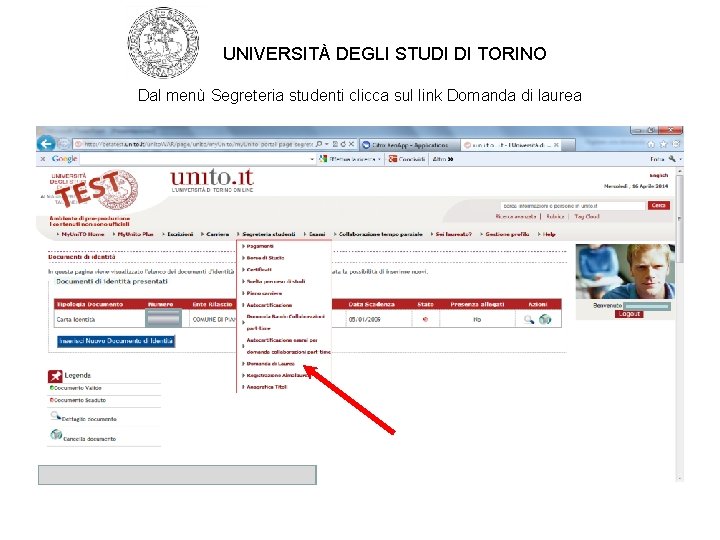
Task: Switch to the Citrix XenApp tab
Action: click(410, 145)
